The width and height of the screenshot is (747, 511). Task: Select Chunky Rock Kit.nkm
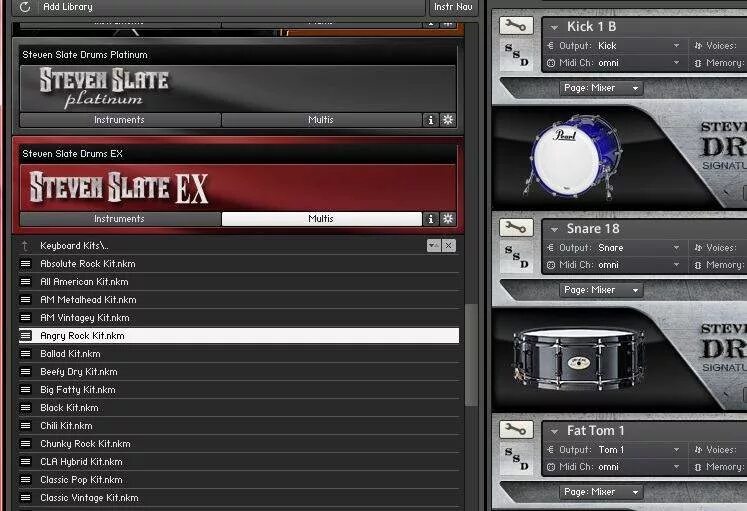(239, 443)
